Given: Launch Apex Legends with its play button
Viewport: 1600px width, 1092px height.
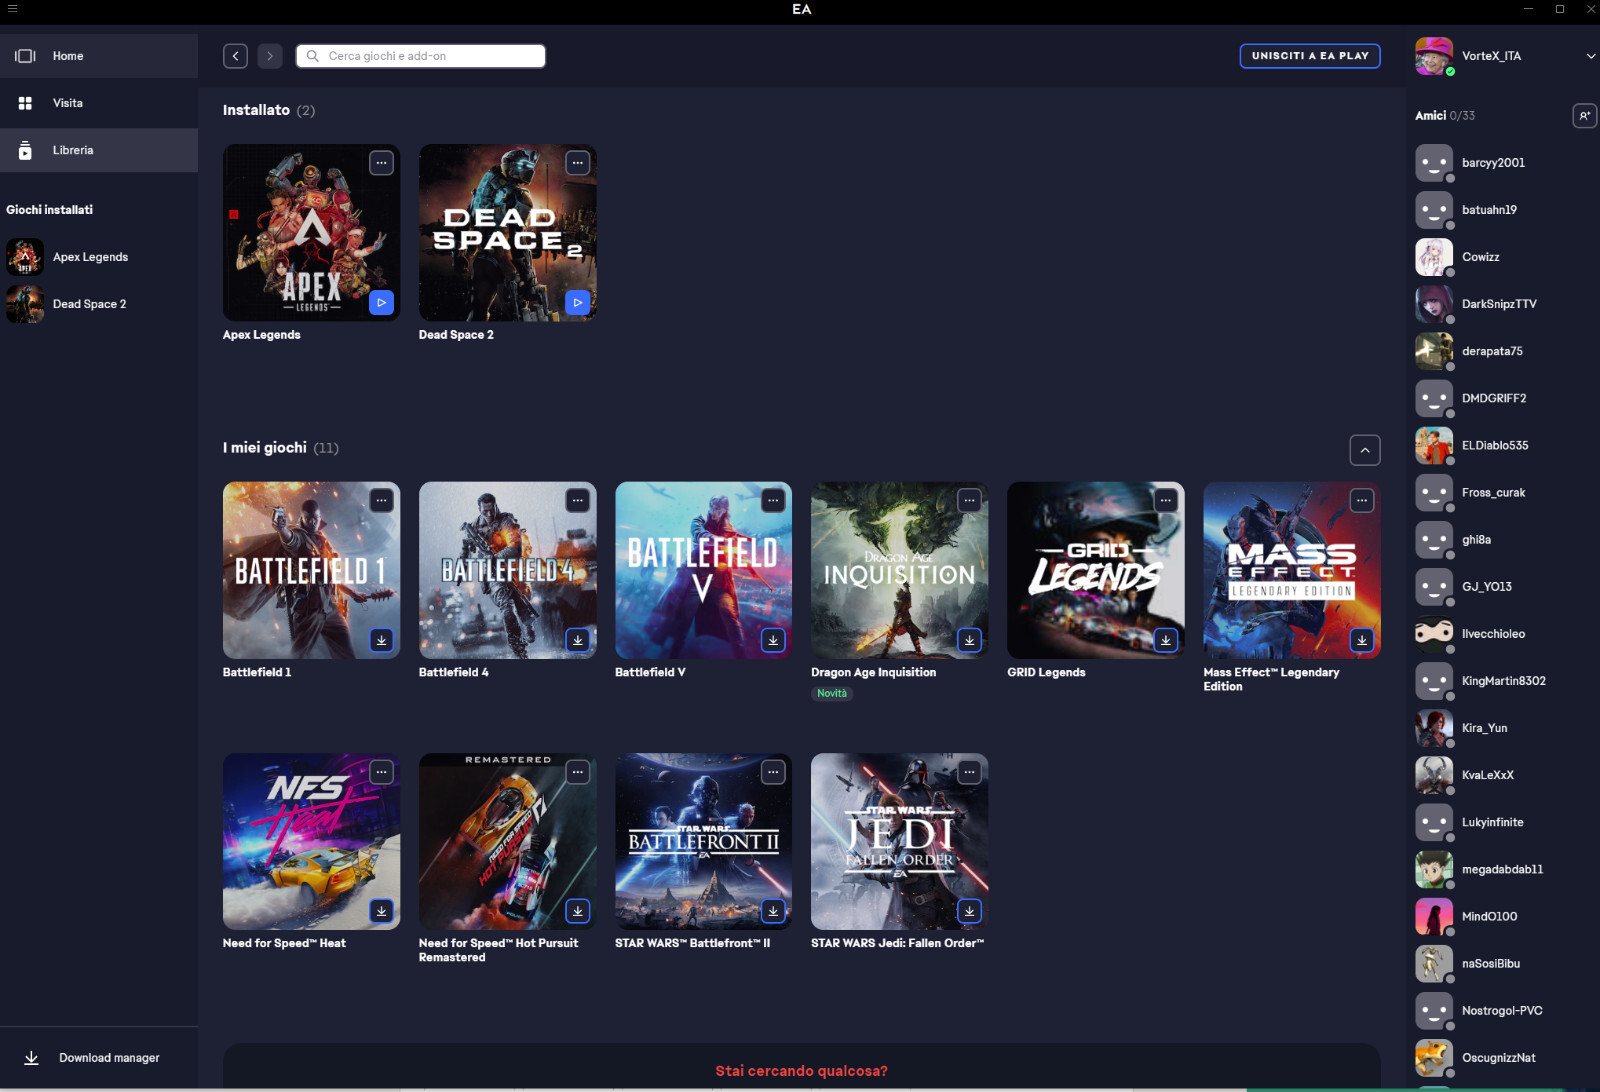Looking at the screenshot, I should tap(381, 302).
